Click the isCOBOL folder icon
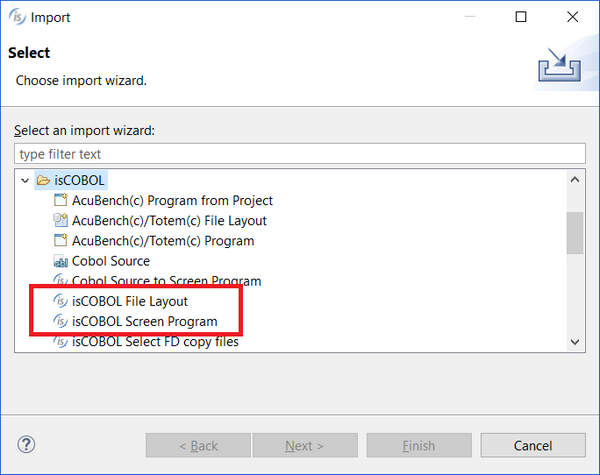This screenshot has height=475, width=600. pyautogui.click(x=43, y=180)
